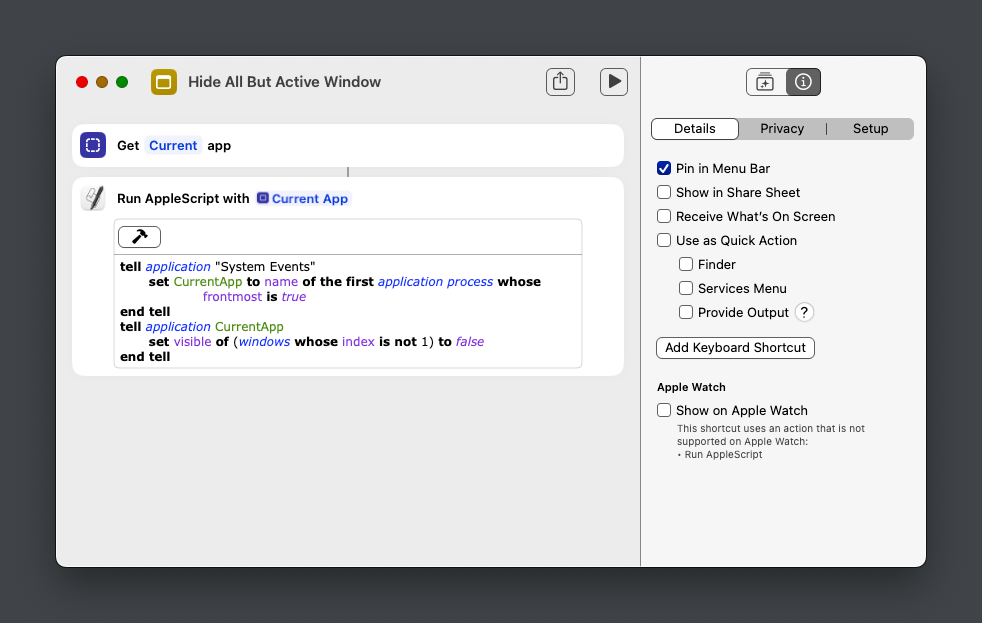Switch to the Privacy tab
The width and height of the screenshot is (982, 623).
pyautogui.click(x=781, y=129)
